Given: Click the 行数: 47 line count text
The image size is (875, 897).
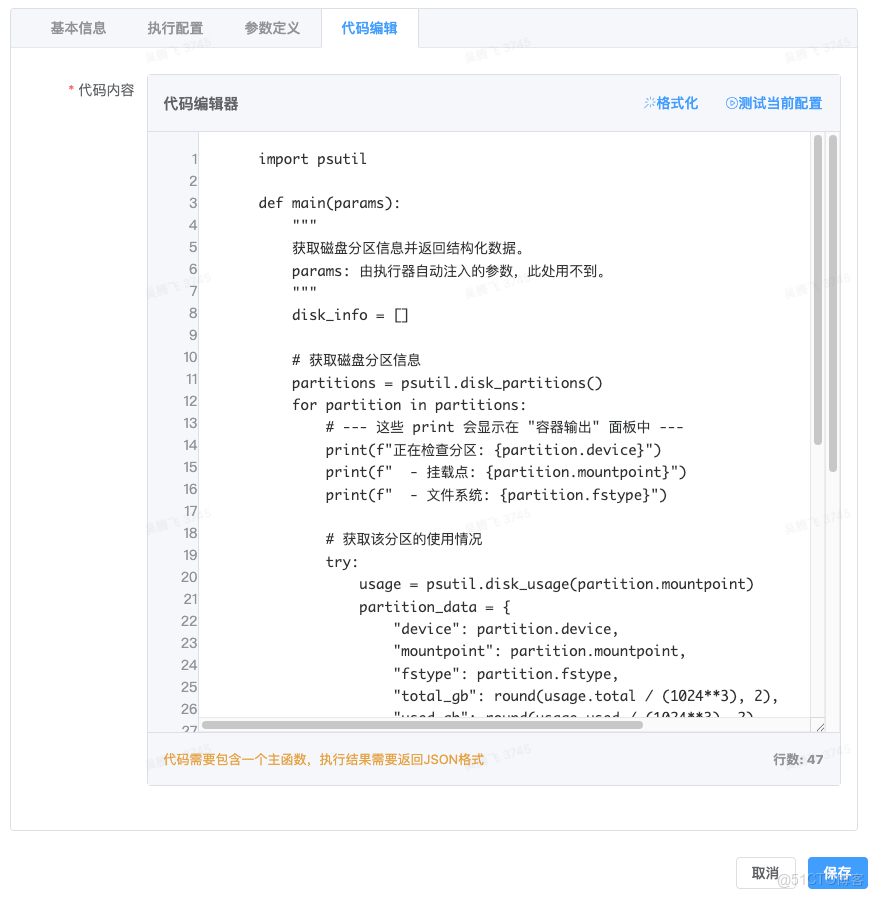Looking at the screenshot, I should click(x=798, y=759).
